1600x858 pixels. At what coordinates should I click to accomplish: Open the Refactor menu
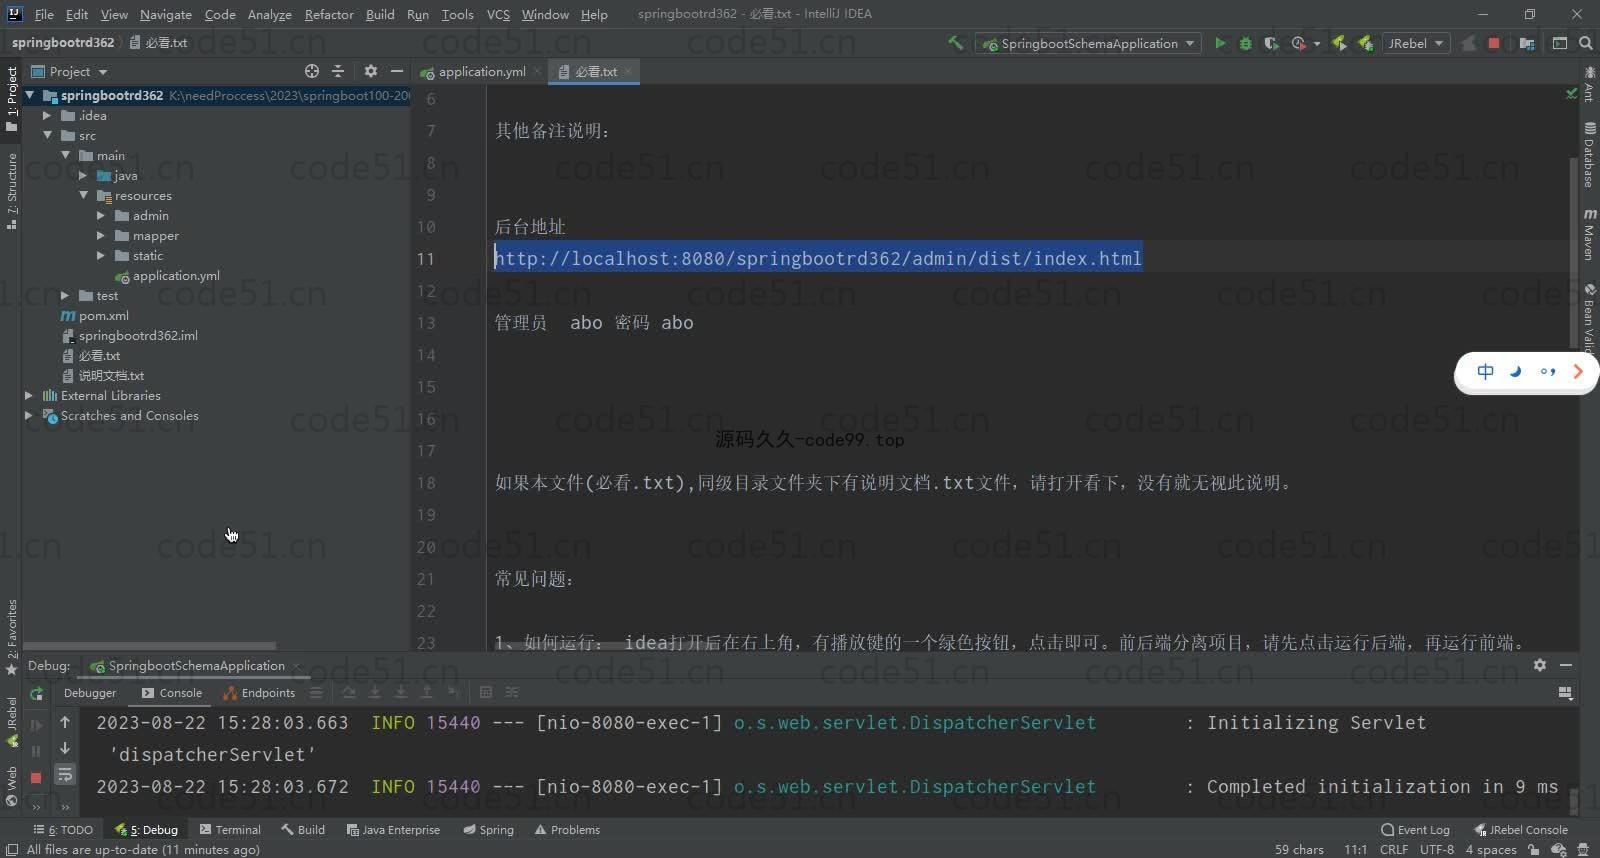click(x=329, y=14)
